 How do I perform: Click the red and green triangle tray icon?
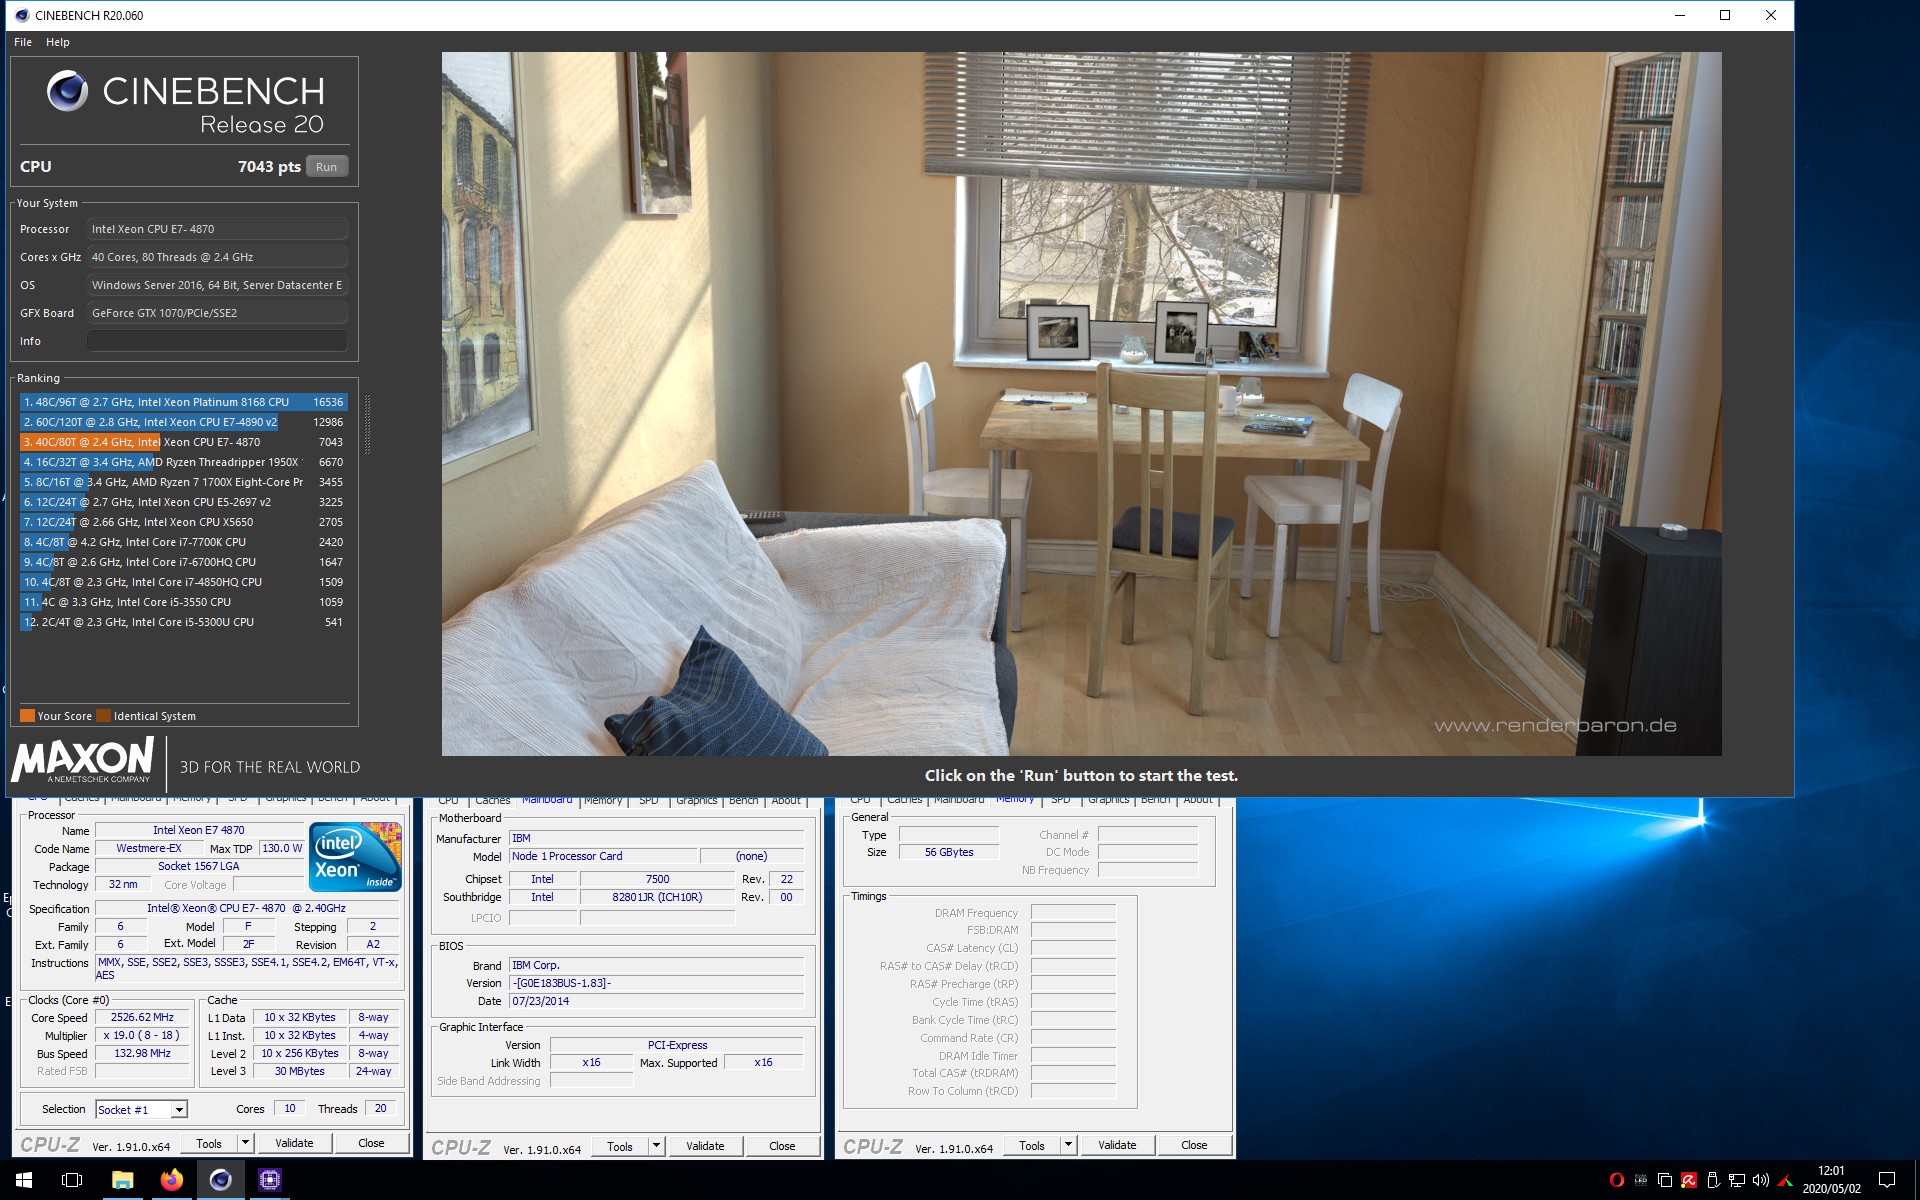(x=1785, y=1180)
